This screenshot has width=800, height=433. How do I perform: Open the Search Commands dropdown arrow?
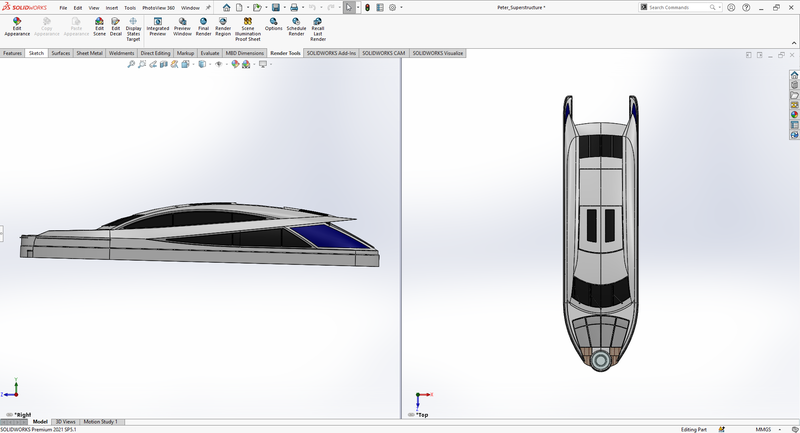719,8
